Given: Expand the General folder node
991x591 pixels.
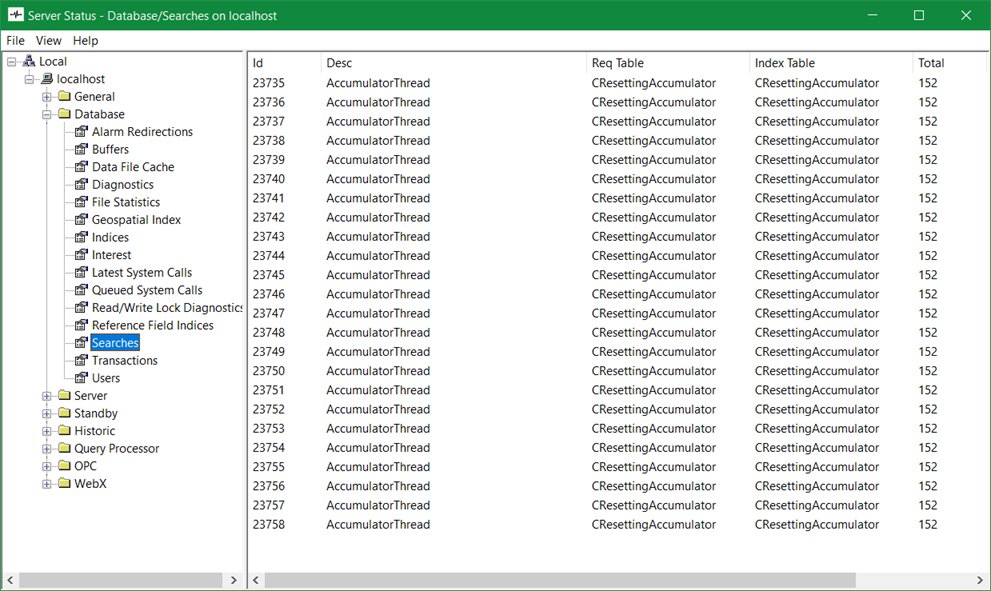Looking at the screenshot, I should pyautogui.click(x=47, y=97).
